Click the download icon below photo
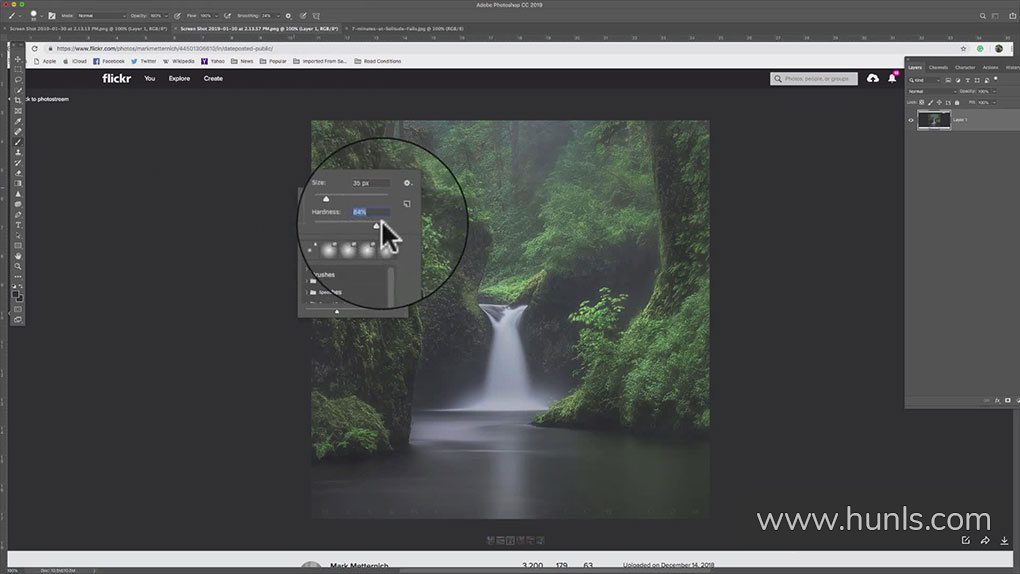Image resolution: width=1020 pixels, height=574 pixels. [1004, 540]
